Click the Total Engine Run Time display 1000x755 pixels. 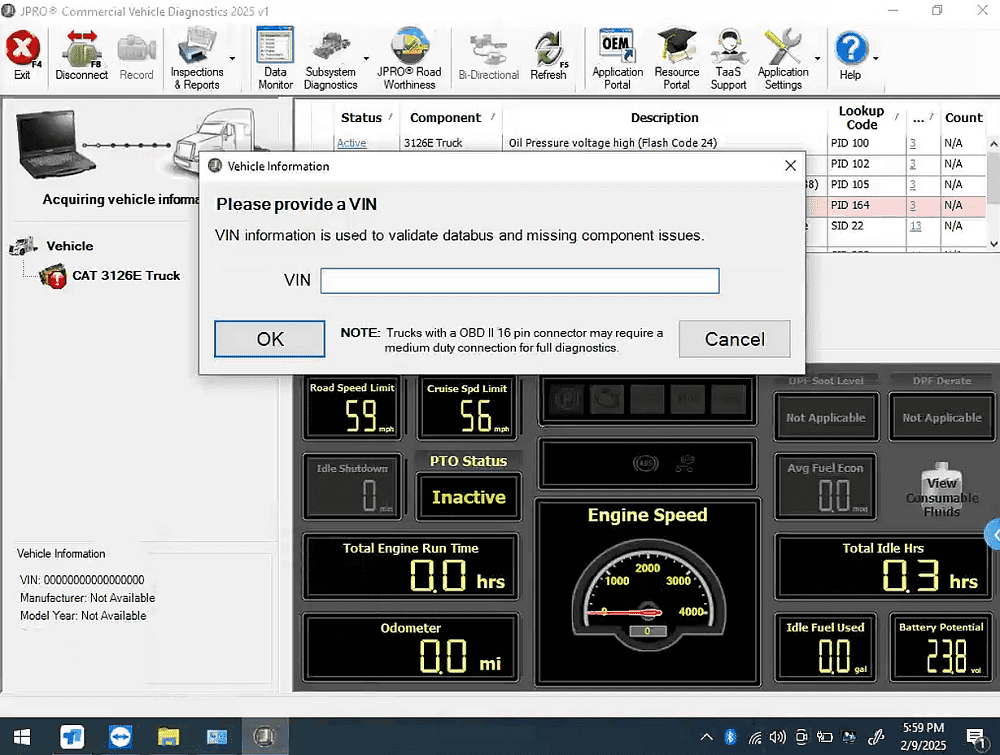pyautogui.click(x=410, y=568)
